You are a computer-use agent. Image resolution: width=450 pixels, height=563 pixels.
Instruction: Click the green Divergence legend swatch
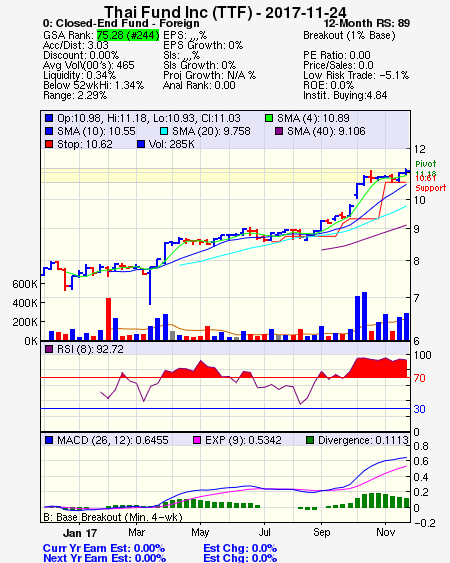tap(310, 440)
